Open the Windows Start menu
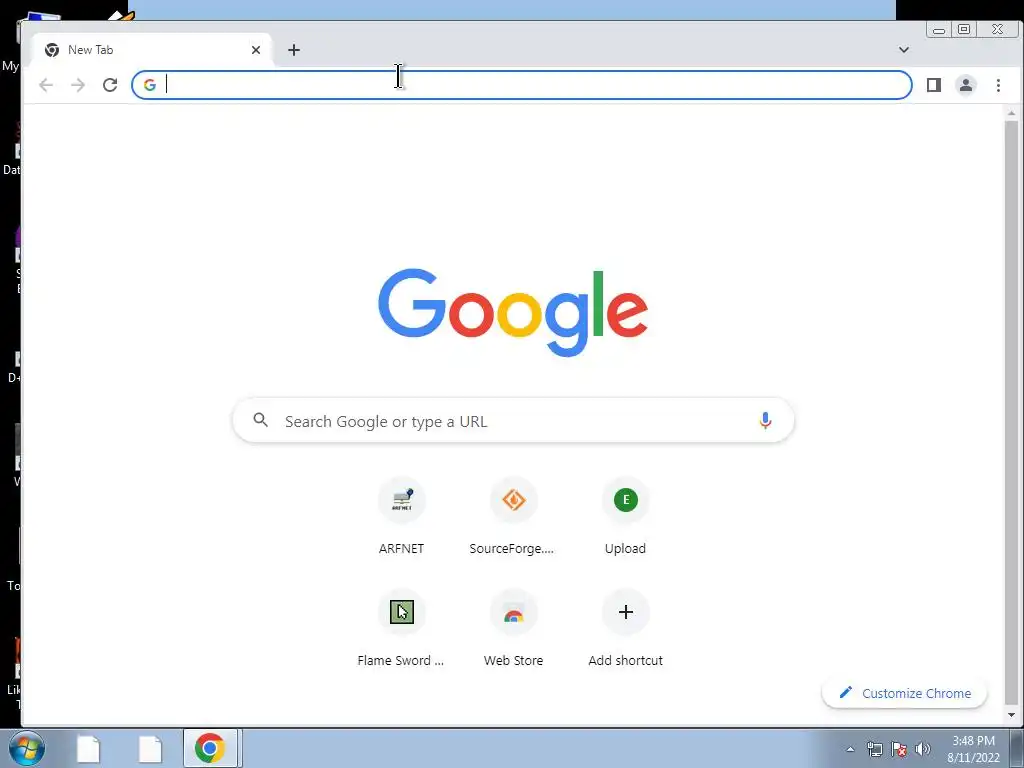The height and width of the screenshot is (768, 1024). (26, 748)
